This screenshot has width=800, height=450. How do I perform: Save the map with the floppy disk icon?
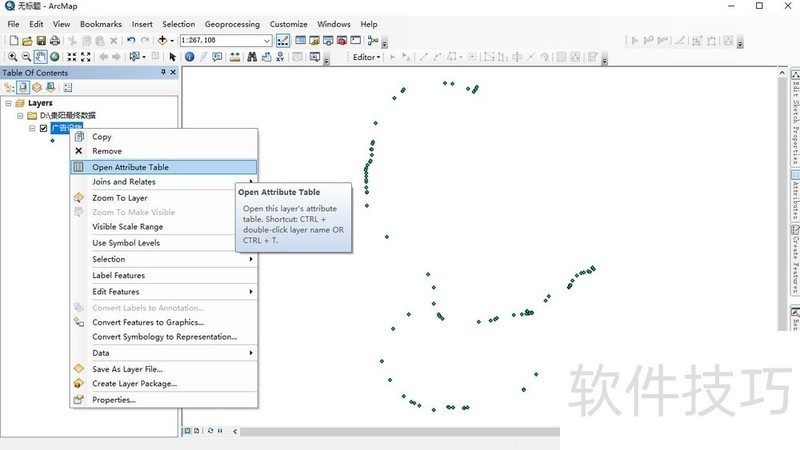(x=41, y=41)
